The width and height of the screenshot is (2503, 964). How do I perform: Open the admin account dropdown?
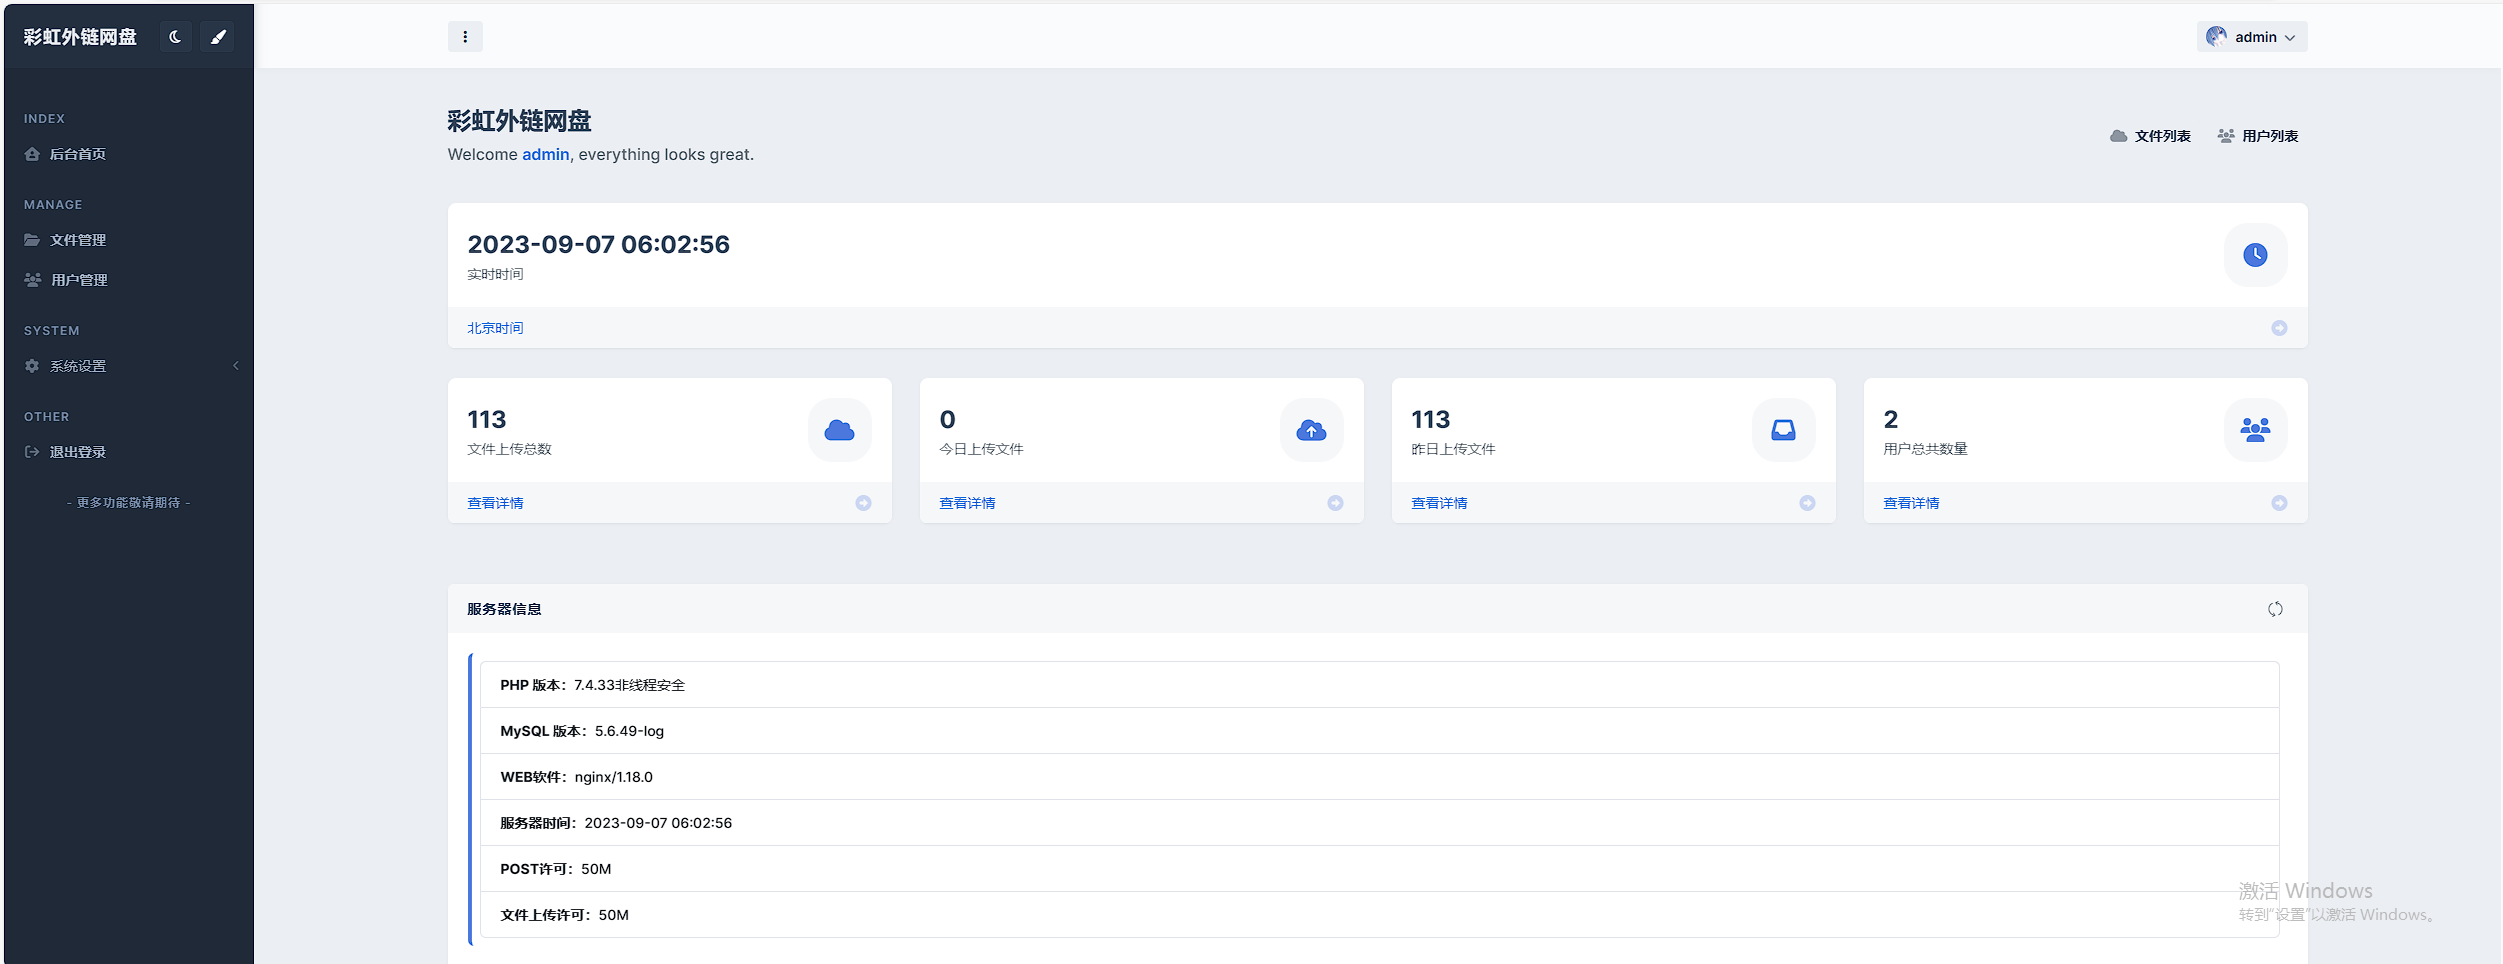pyautogui.click(x=2251, y=36)
